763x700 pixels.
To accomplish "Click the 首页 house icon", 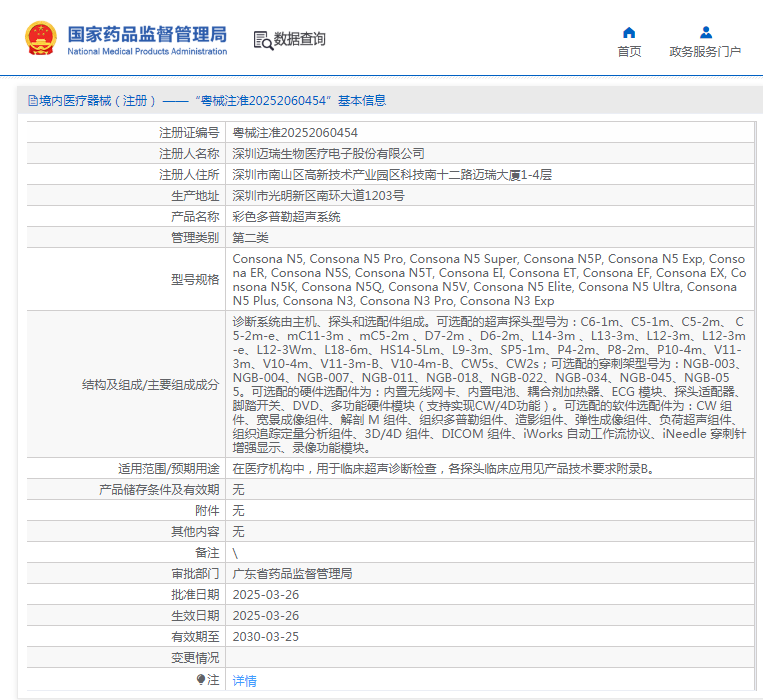I will [x=629, y=32].
